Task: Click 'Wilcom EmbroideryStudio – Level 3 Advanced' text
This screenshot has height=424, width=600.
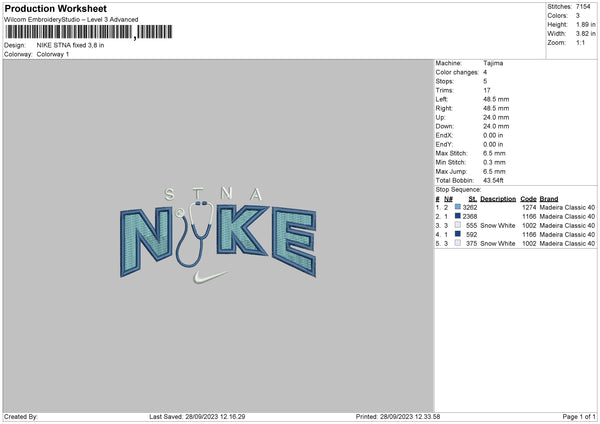Action: tap(71, 20)
